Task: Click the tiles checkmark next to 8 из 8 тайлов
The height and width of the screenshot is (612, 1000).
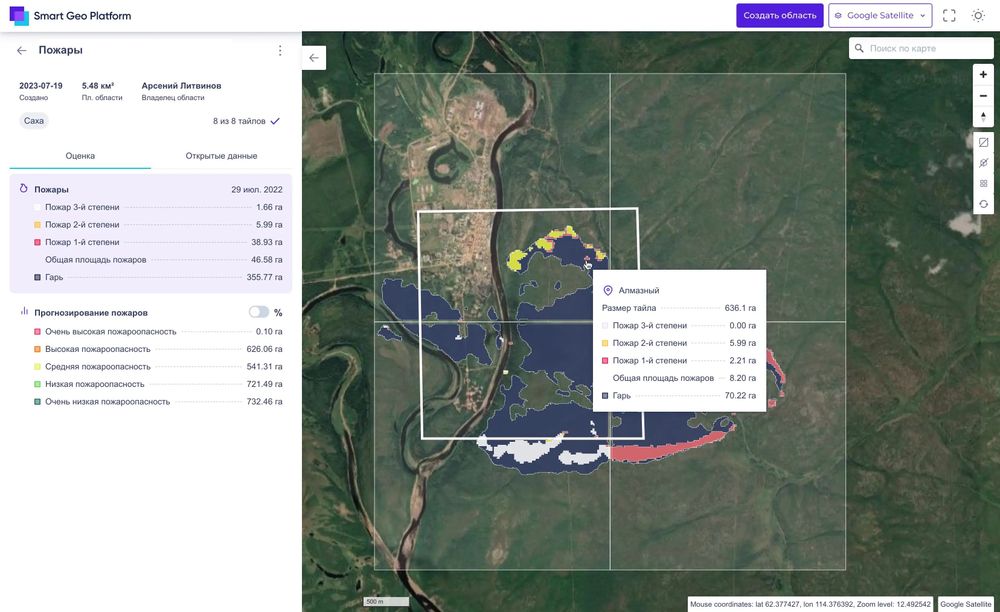Action: click(275, 121)
